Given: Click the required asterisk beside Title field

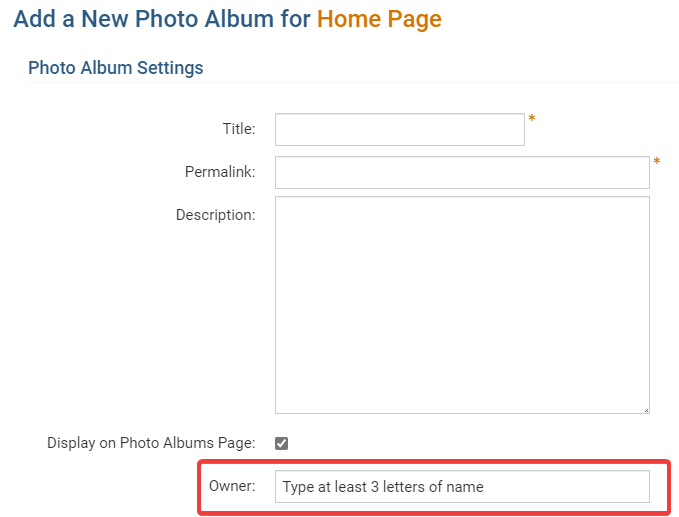Looking at the screenshot, I should pos(532,120).
